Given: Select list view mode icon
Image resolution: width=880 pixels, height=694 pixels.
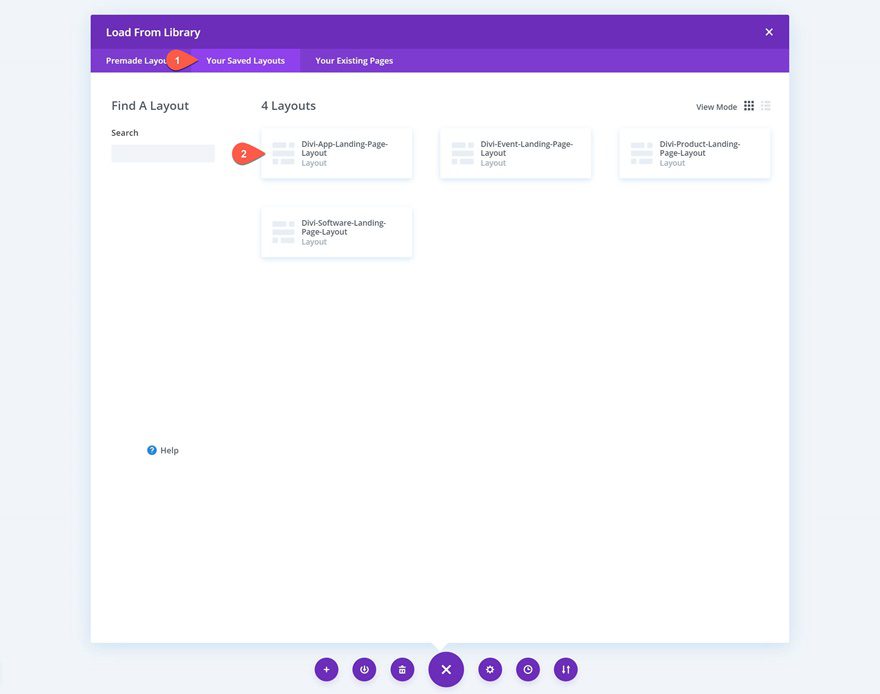Looking at the screenshot, I should 766,106.
